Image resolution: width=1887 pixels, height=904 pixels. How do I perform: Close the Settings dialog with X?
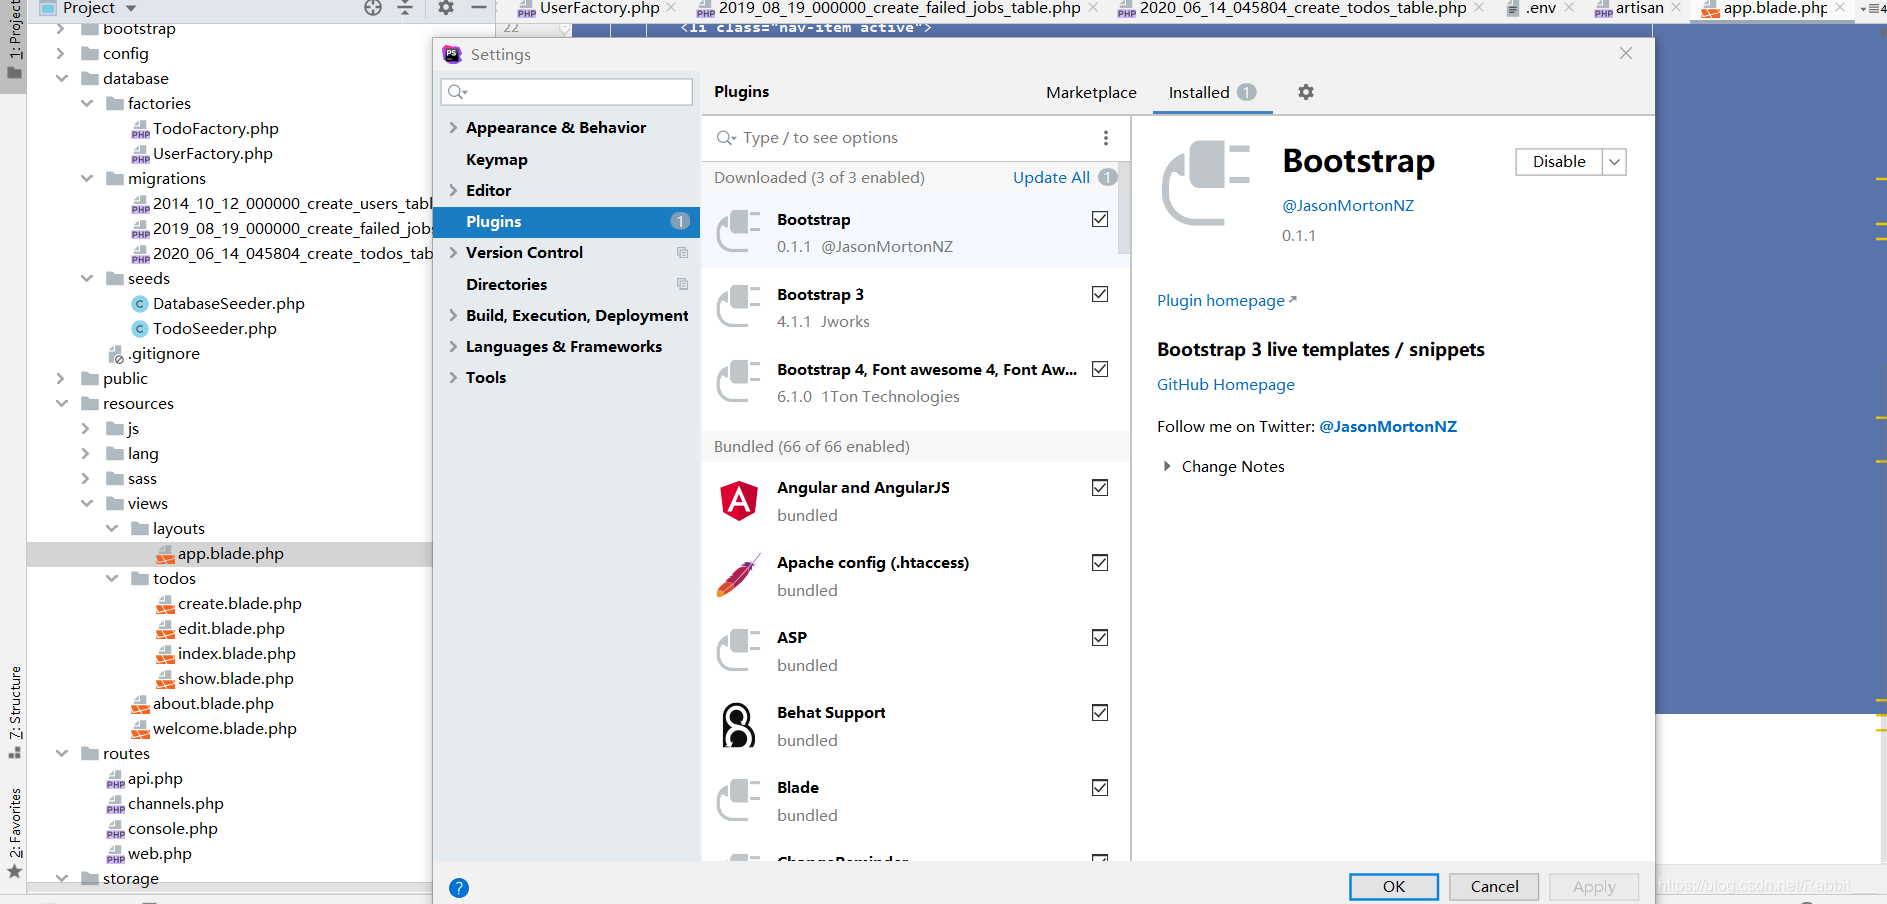(1626, 53)
